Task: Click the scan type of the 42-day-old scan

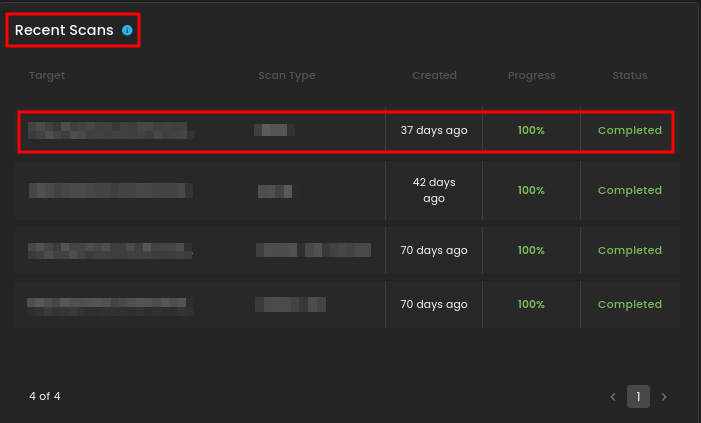Action: pos(274,190)
